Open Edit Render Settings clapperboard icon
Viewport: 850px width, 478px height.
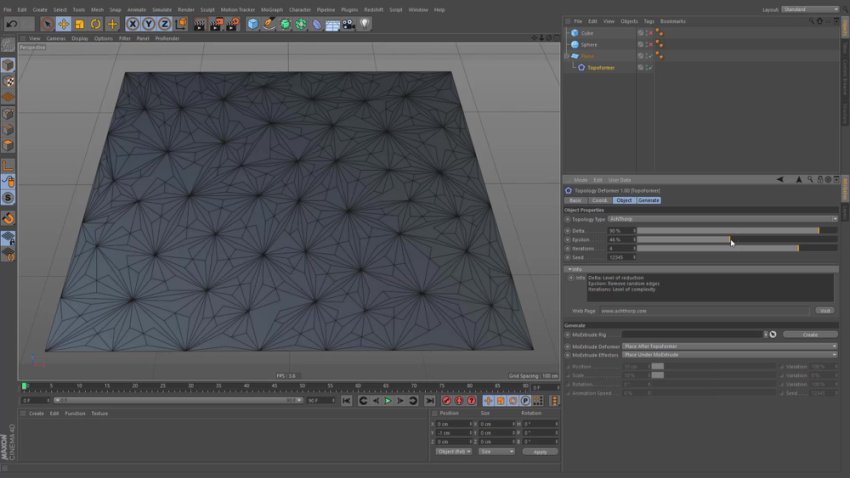(233, 24)
